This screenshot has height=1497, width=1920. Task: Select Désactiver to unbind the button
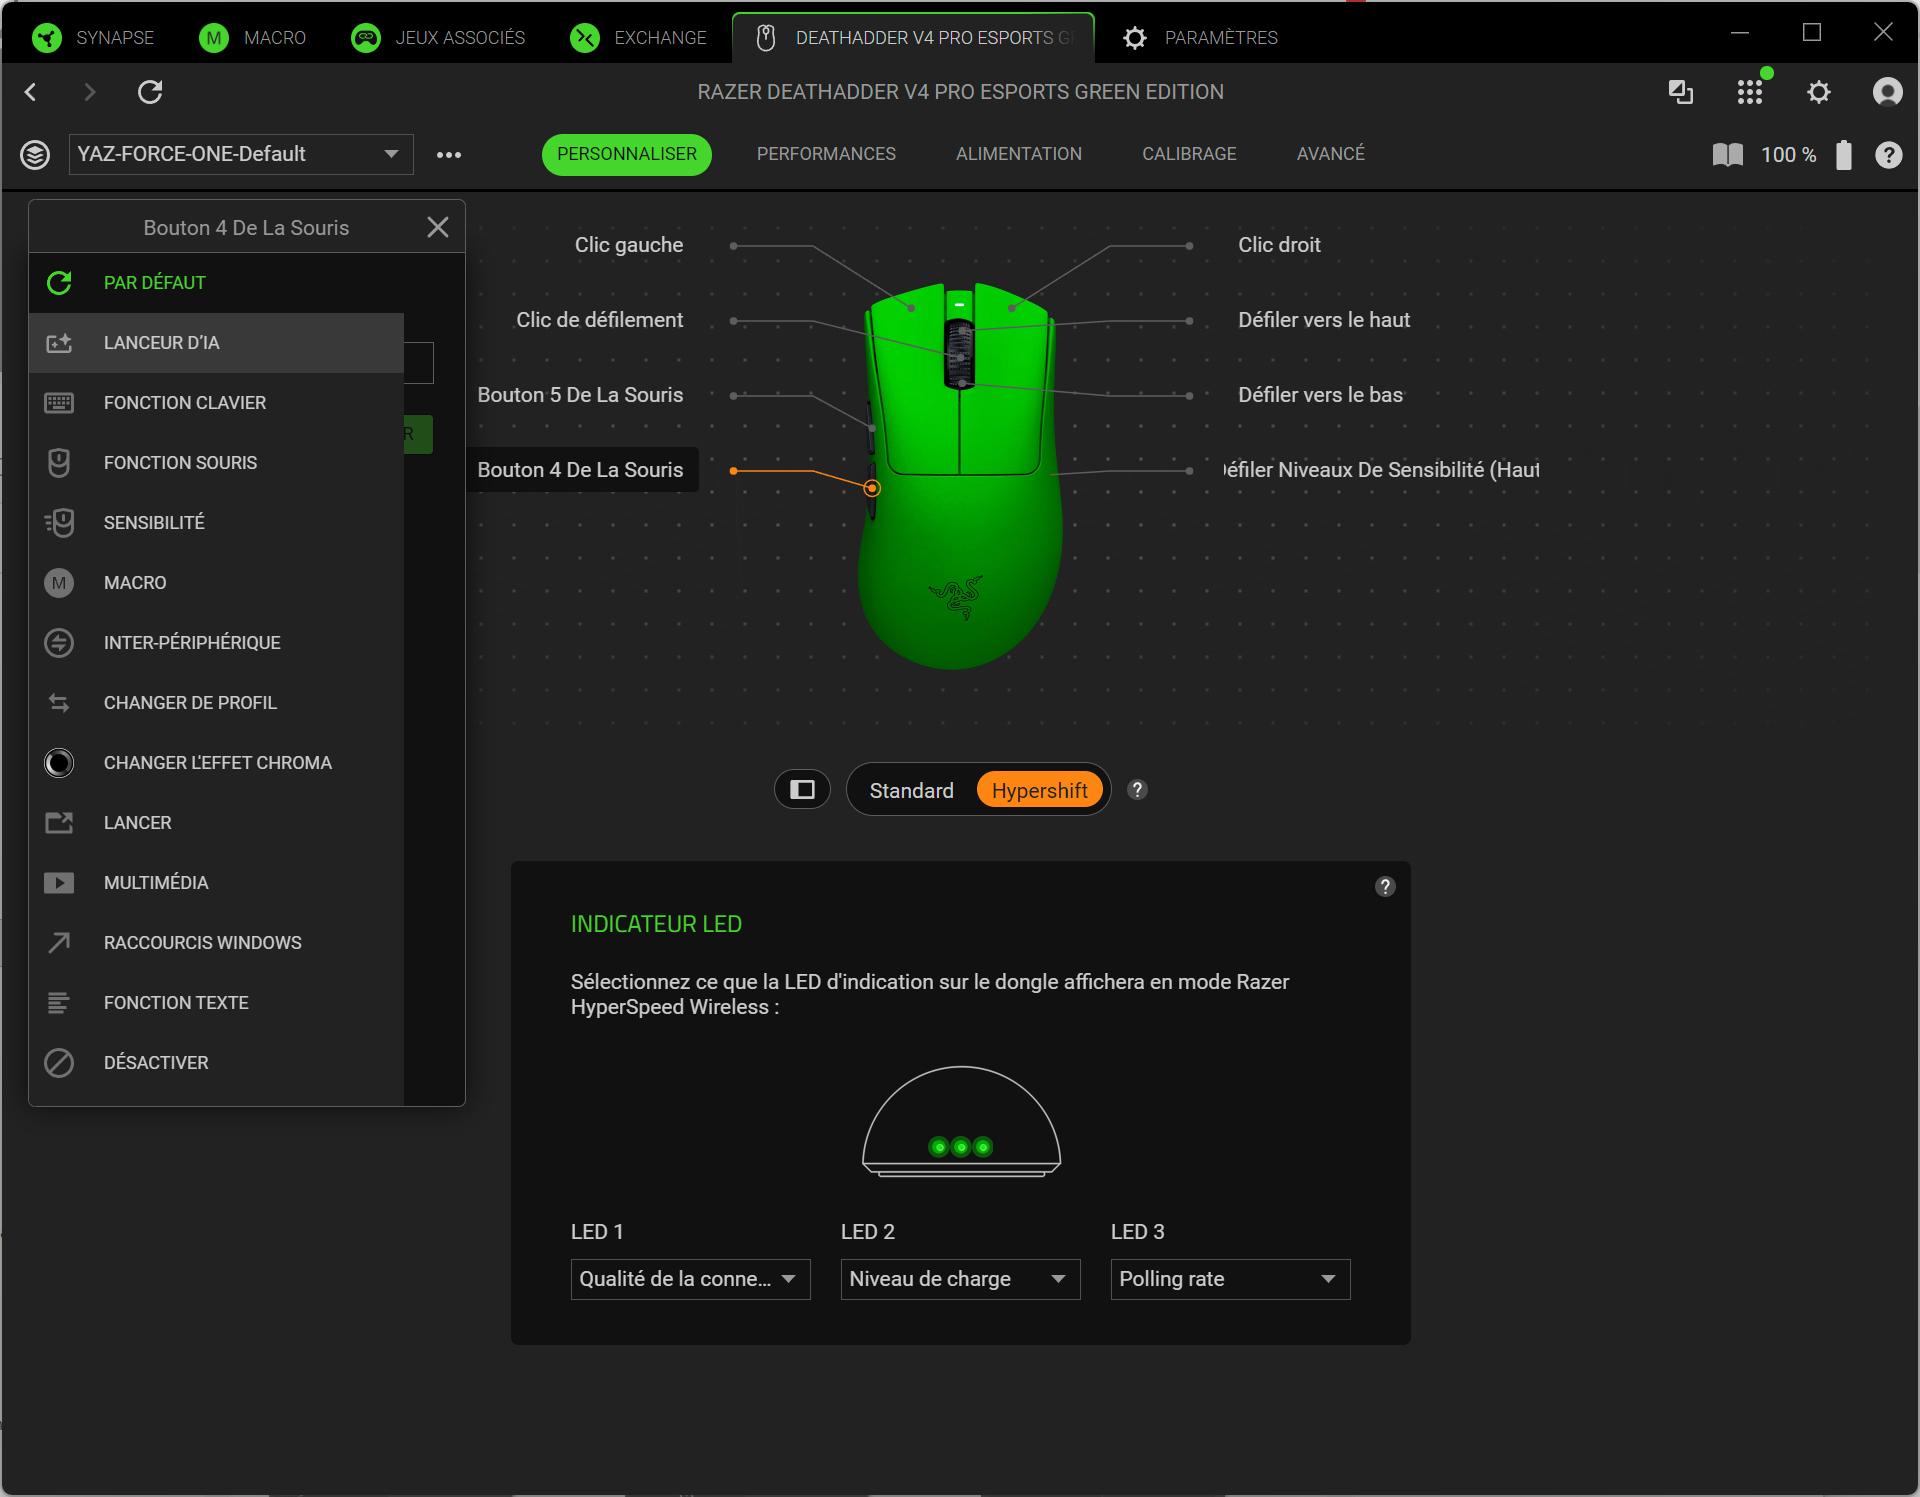[x=156, y=1062]
